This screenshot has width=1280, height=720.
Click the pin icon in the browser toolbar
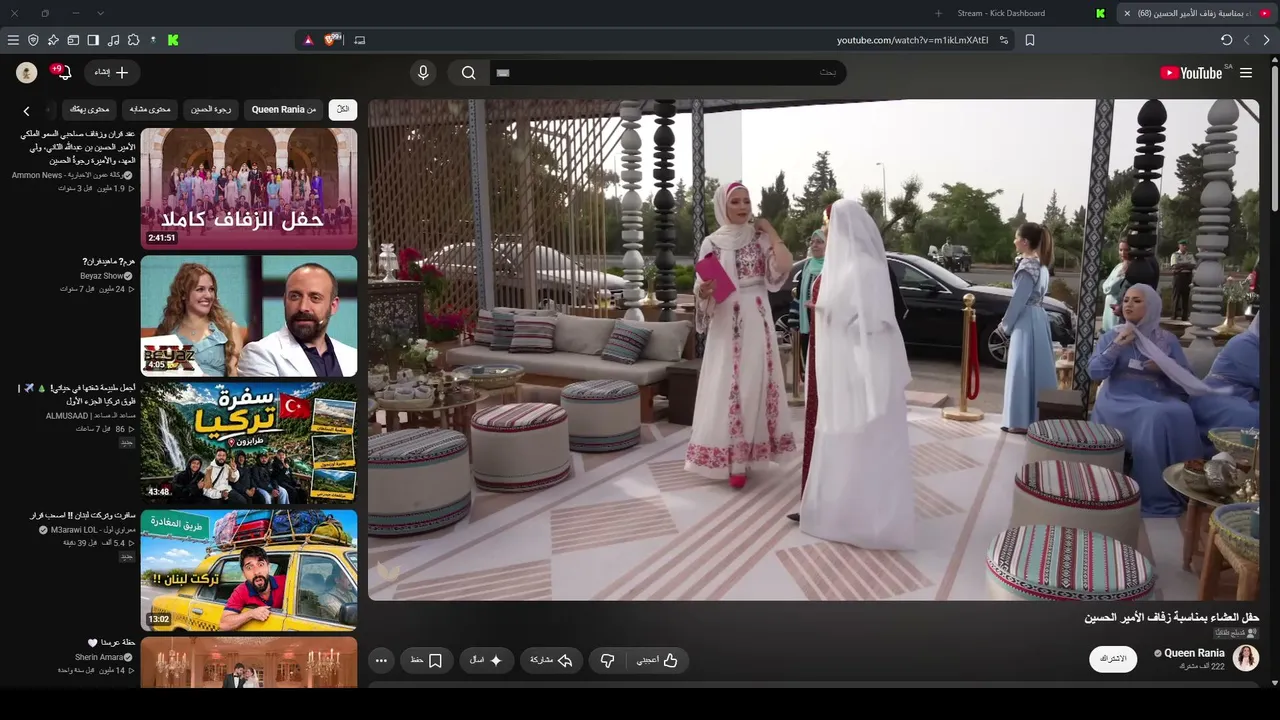click(53, 40)
